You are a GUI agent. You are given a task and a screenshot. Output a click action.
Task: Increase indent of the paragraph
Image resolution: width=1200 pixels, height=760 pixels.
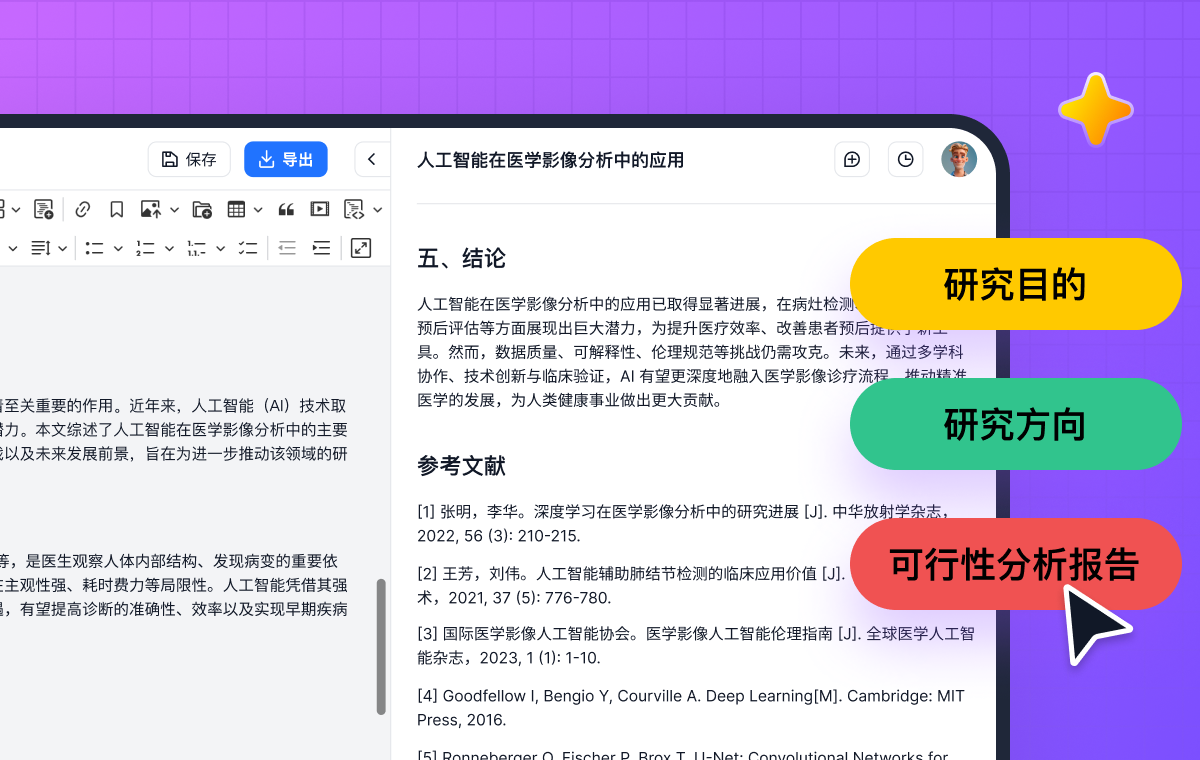click(x=321, y=248)
